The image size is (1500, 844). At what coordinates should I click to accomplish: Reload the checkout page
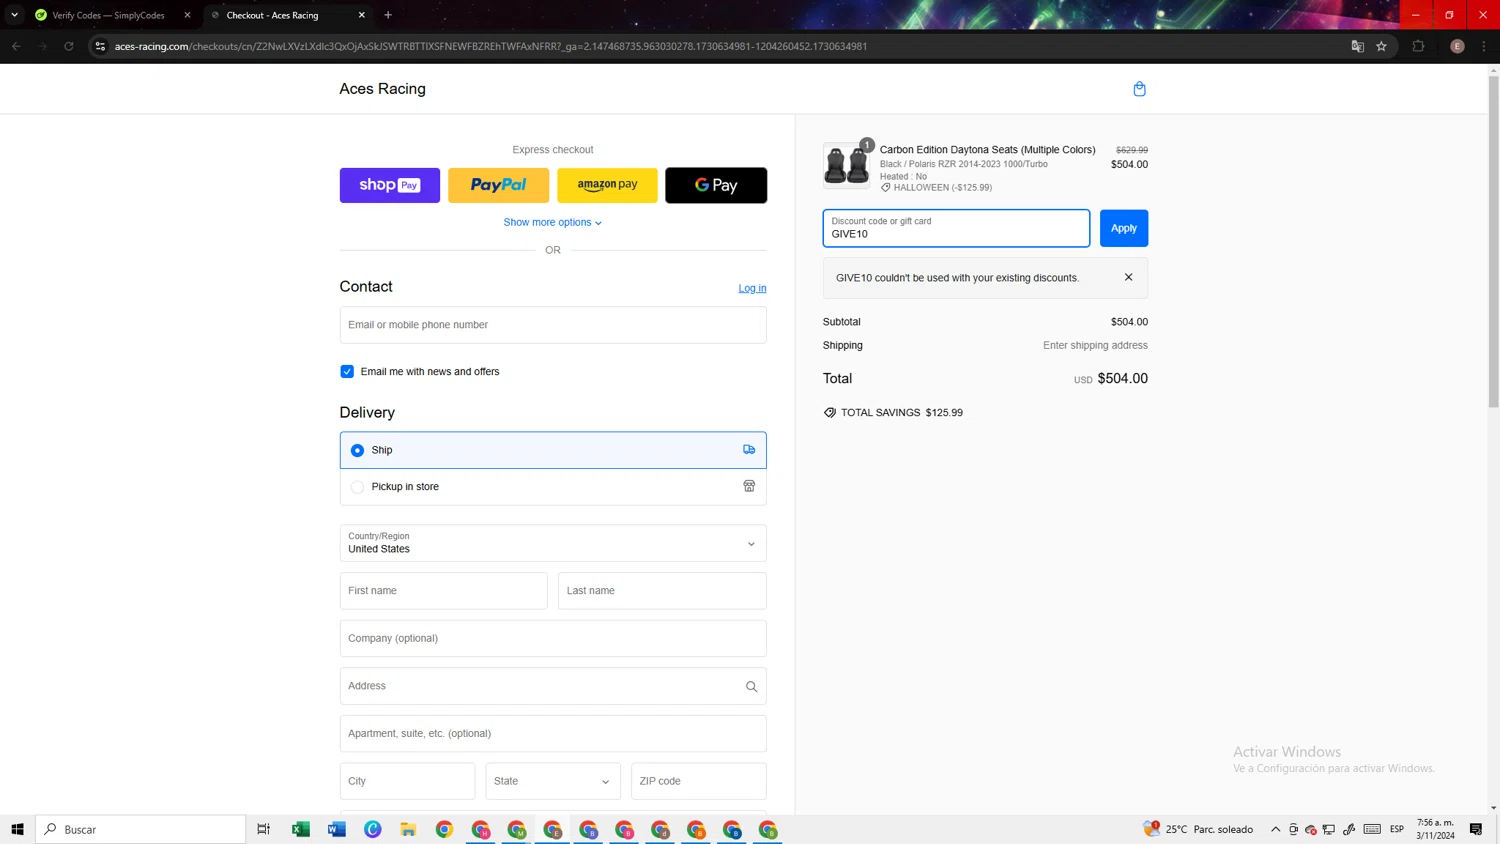69,46
